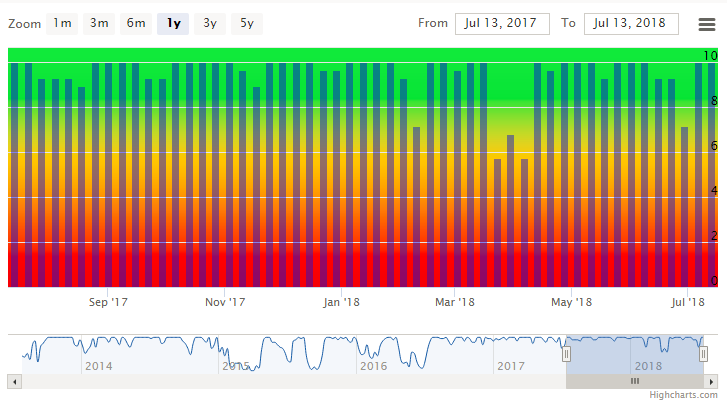
Task: Click the selected navigator range area
Action: pyautogui.click(x=635, y=354)
